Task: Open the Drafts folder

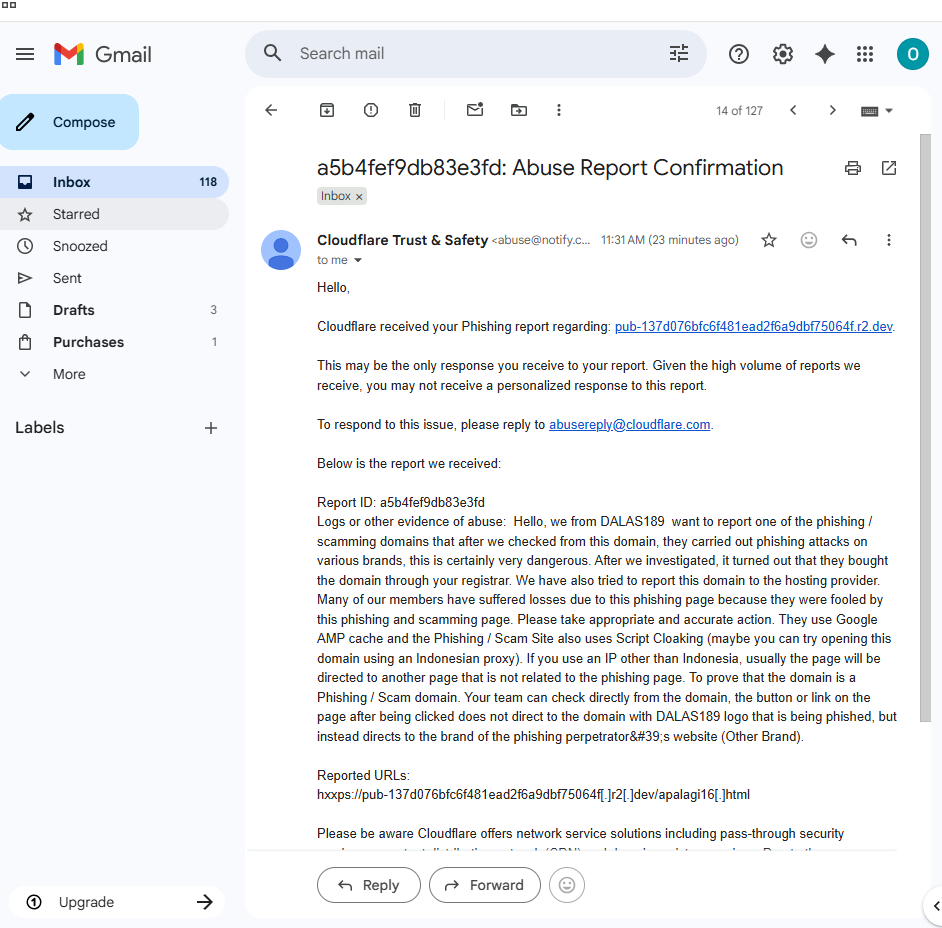Action: [114, 310]
